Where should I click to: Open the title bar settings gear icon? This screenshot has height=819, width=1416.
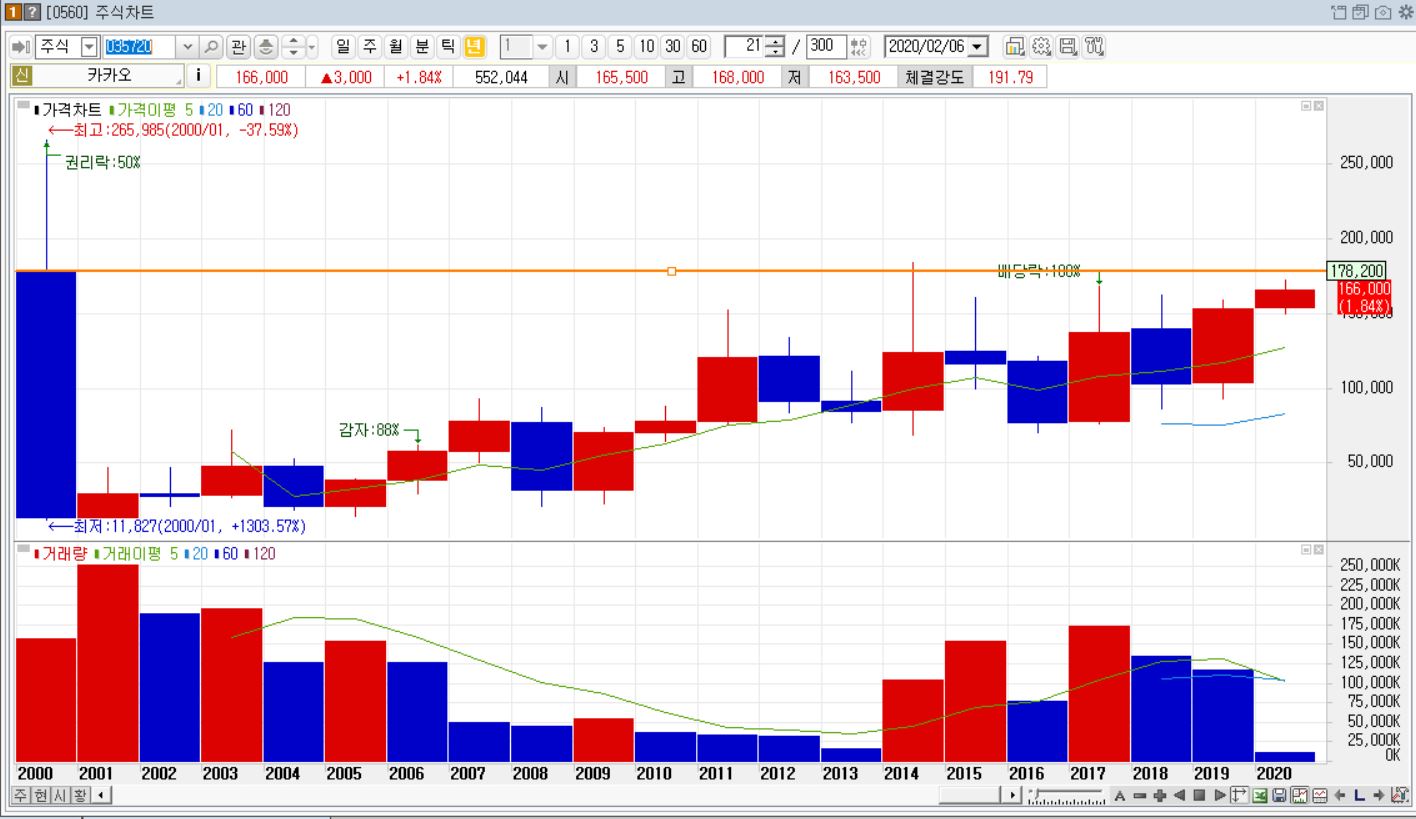[x=1404, y=11]
